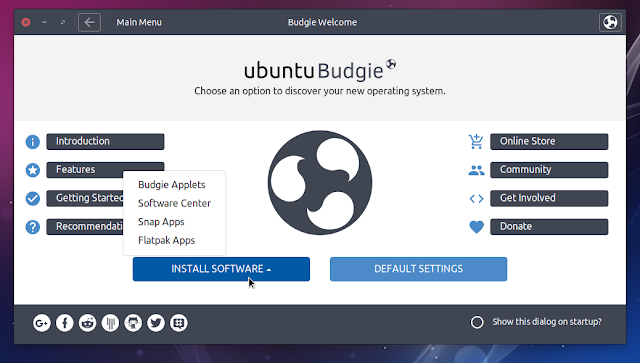640x363 pixels.
Task: Open the striped circle social icon
Action: (110, 323)
